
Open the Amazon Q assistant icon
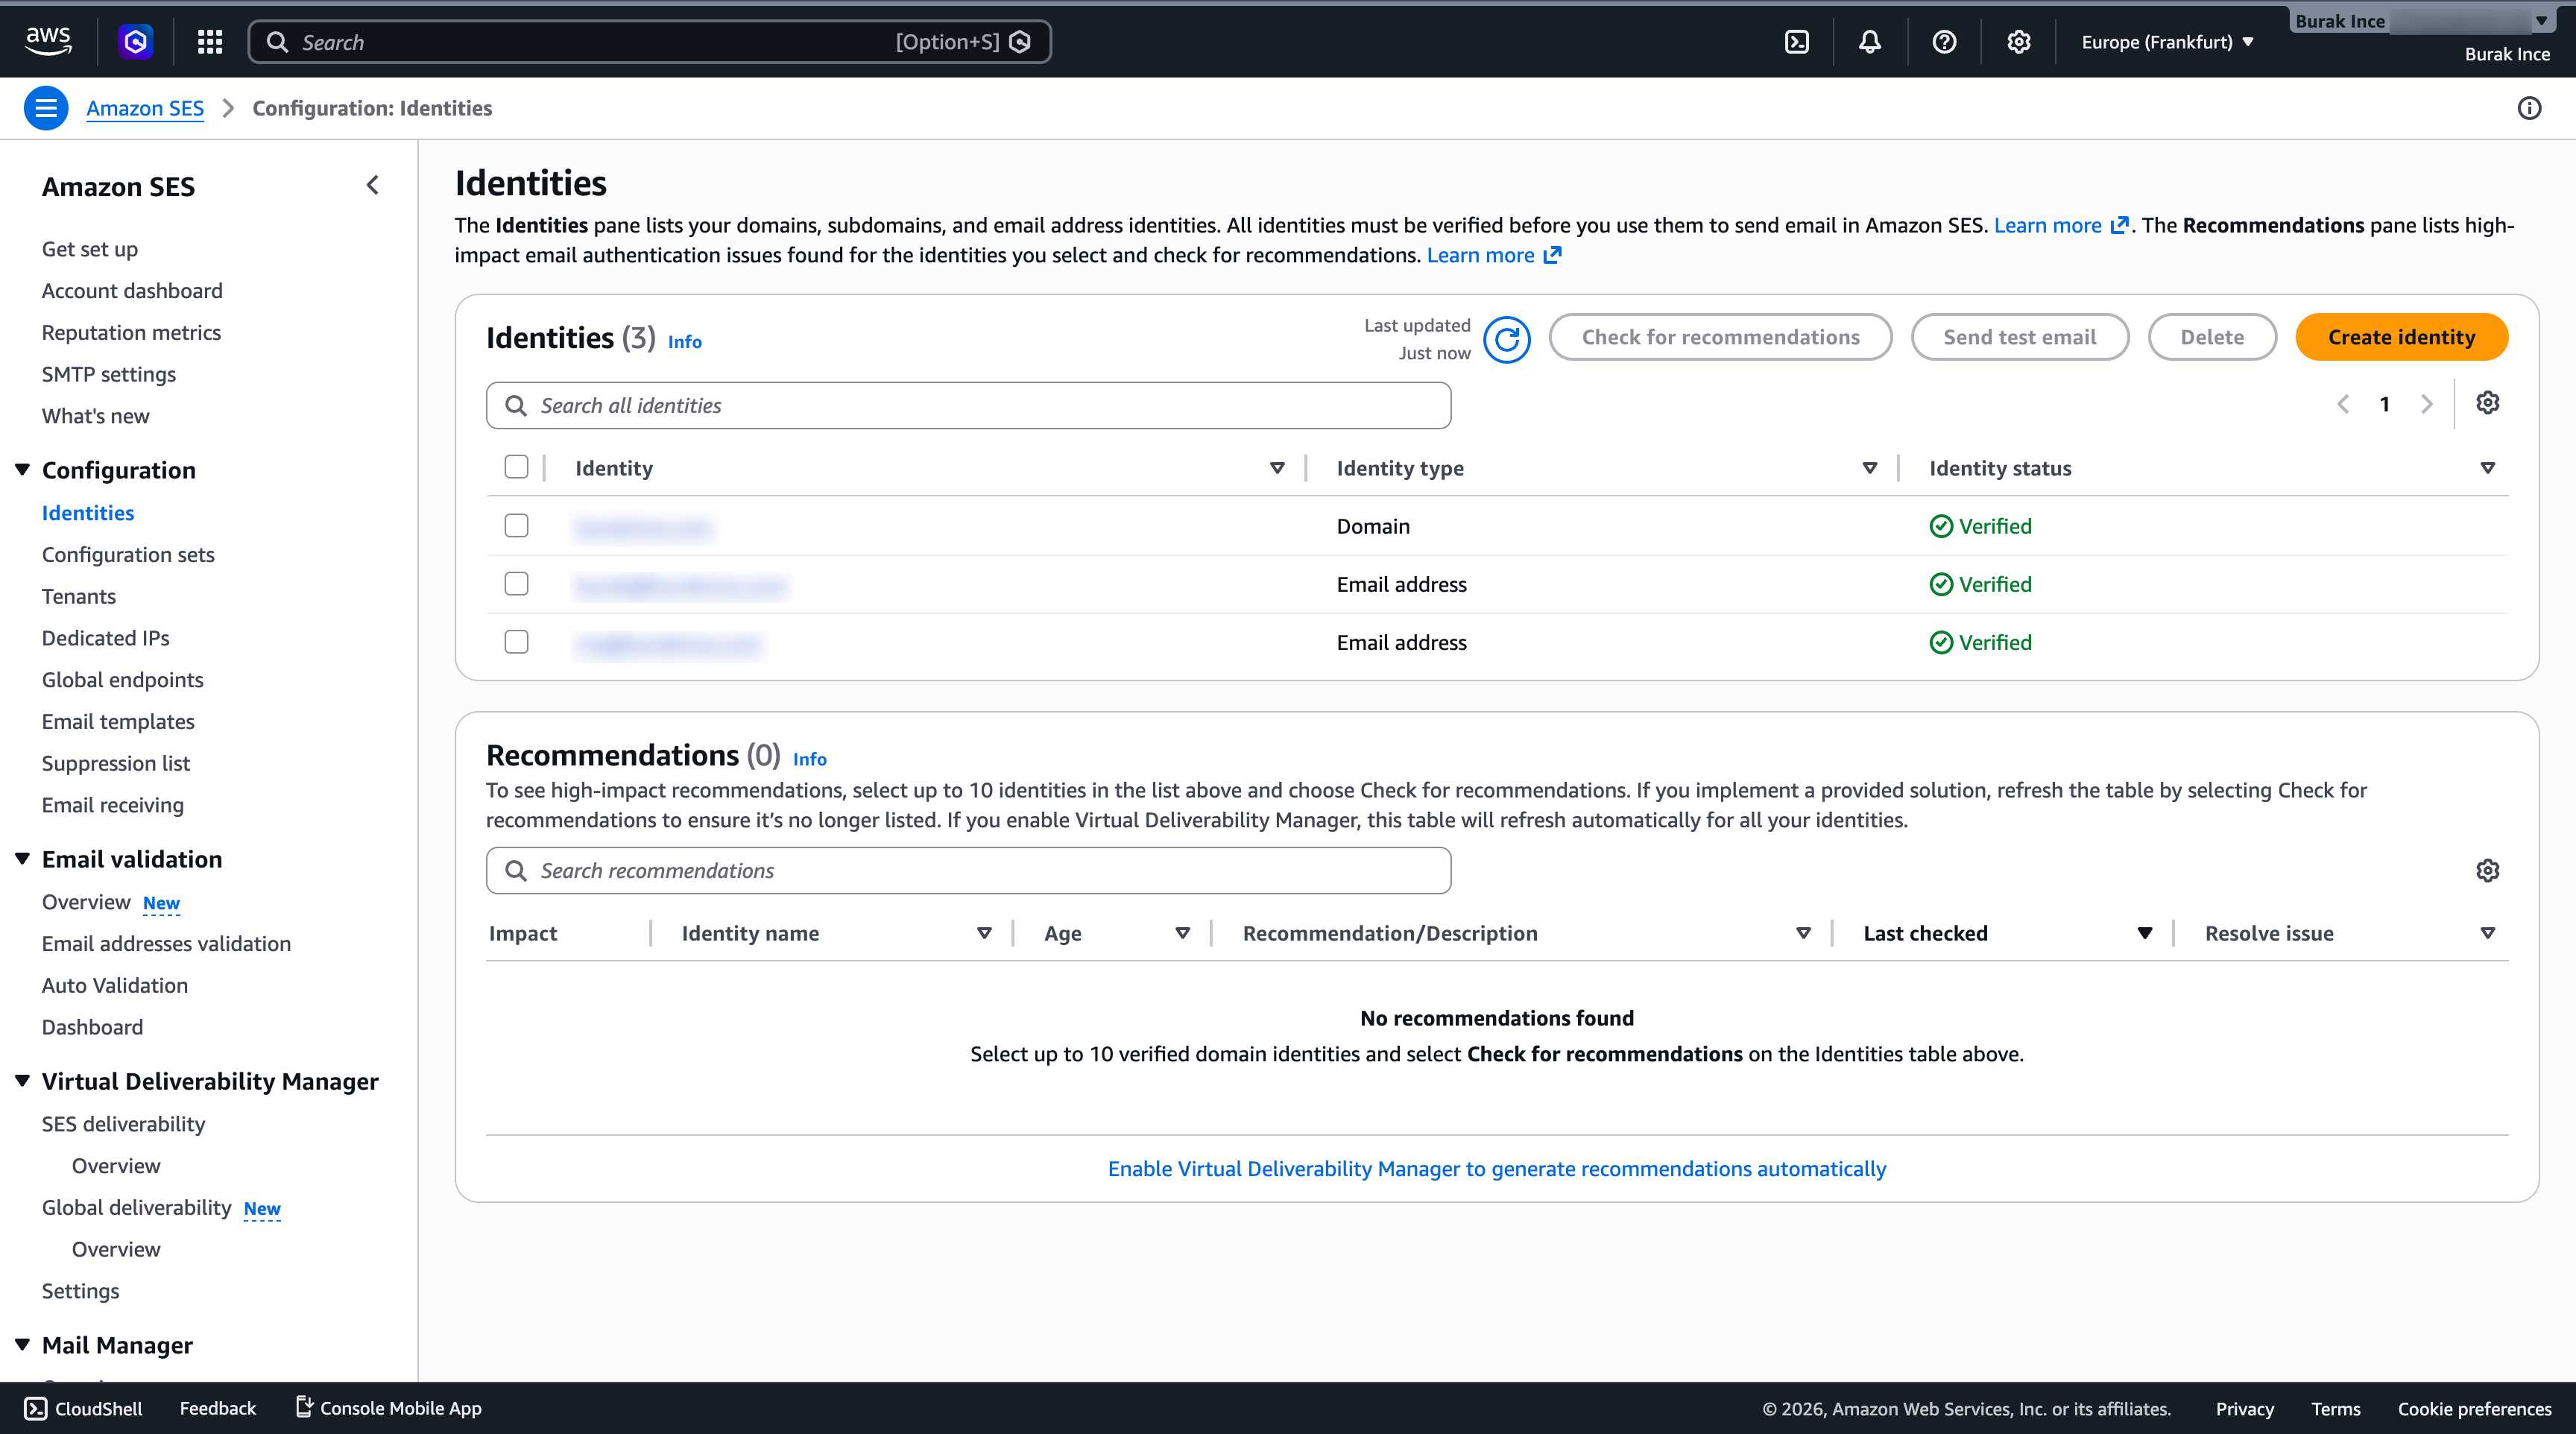tap(136, 41)
